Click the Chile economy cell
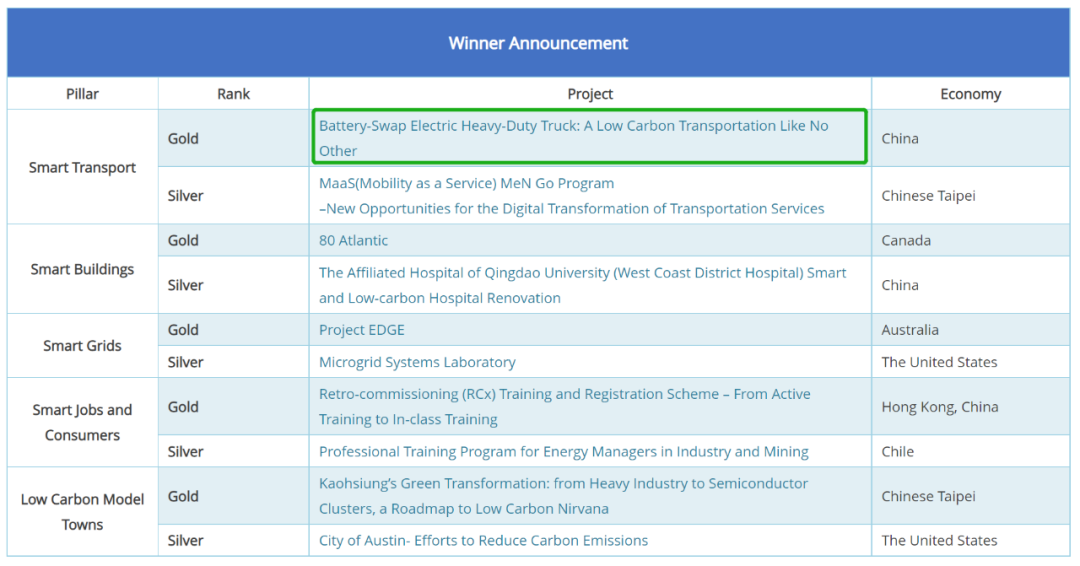 pos(897,452)
